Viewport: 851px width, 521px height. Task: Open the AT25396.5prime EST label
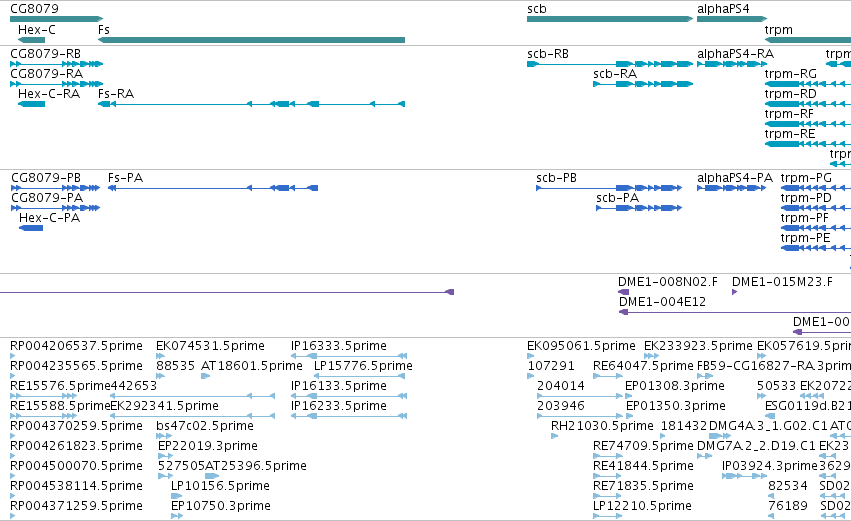[256, 467]
